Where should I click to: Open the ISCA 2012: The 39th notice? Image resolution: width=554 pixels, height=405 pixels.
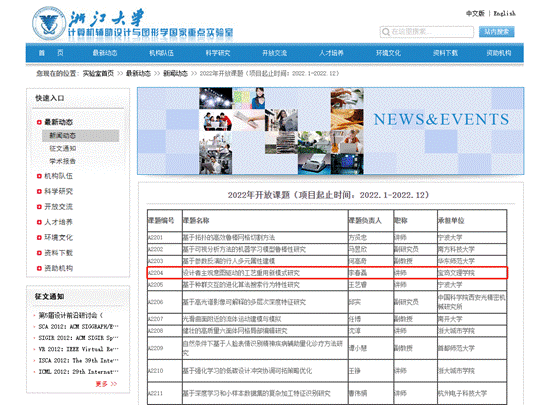(78, 360)
